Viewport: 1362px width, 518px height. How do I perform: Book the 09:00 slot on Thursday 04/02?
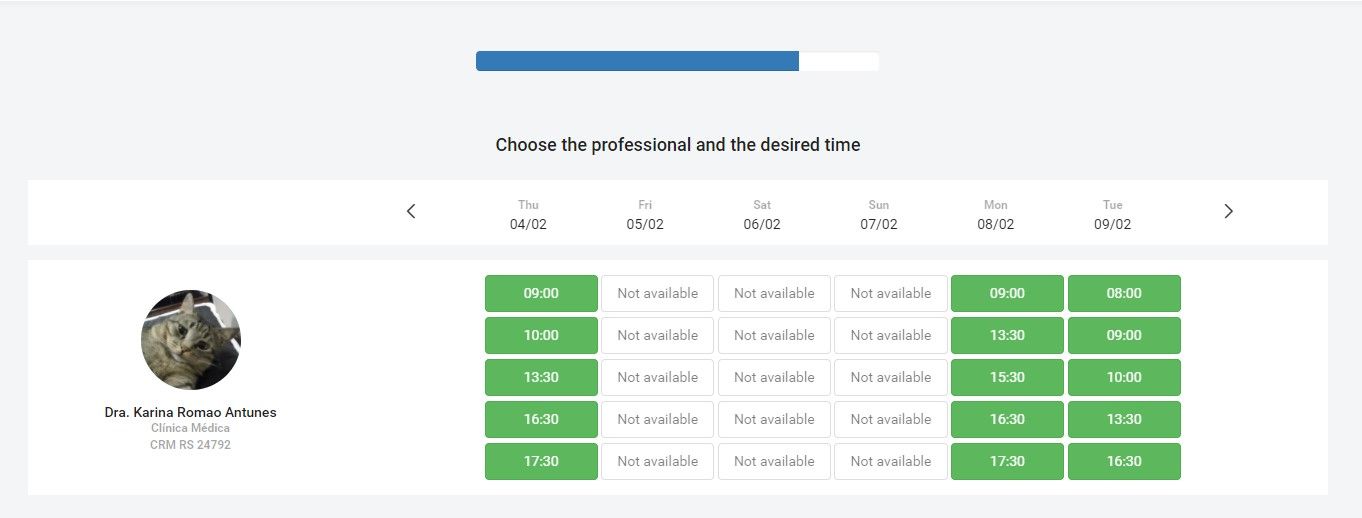(x=541, y=293)
